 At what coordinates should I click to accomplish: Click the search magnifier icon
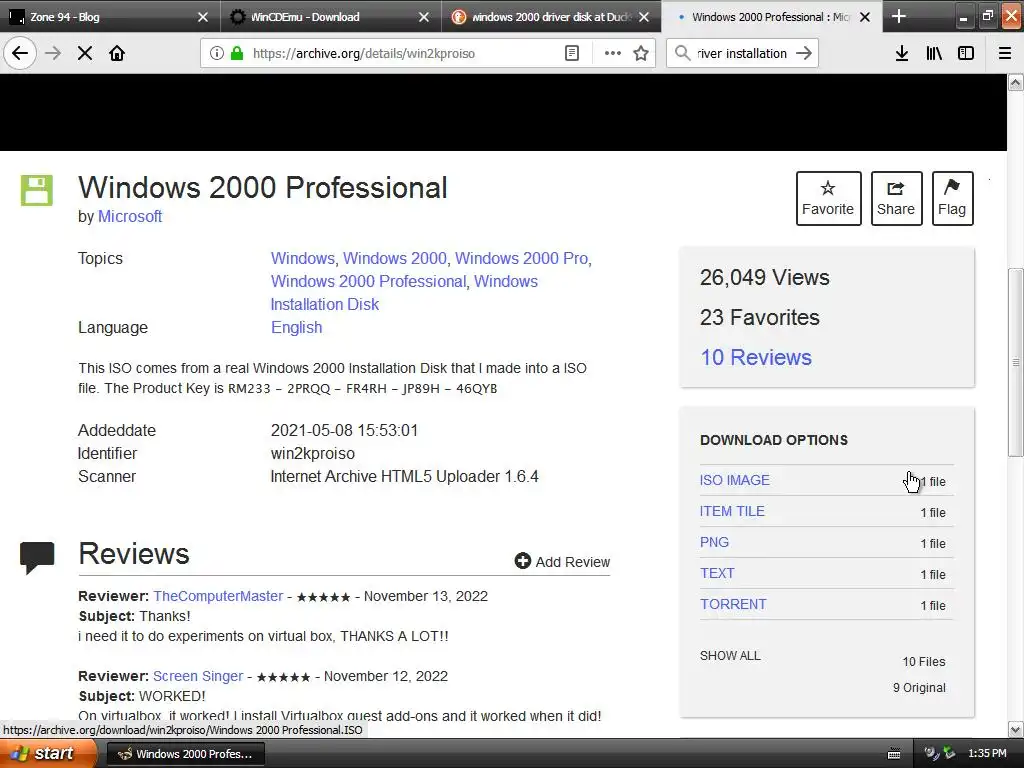(x=682, y=53)
